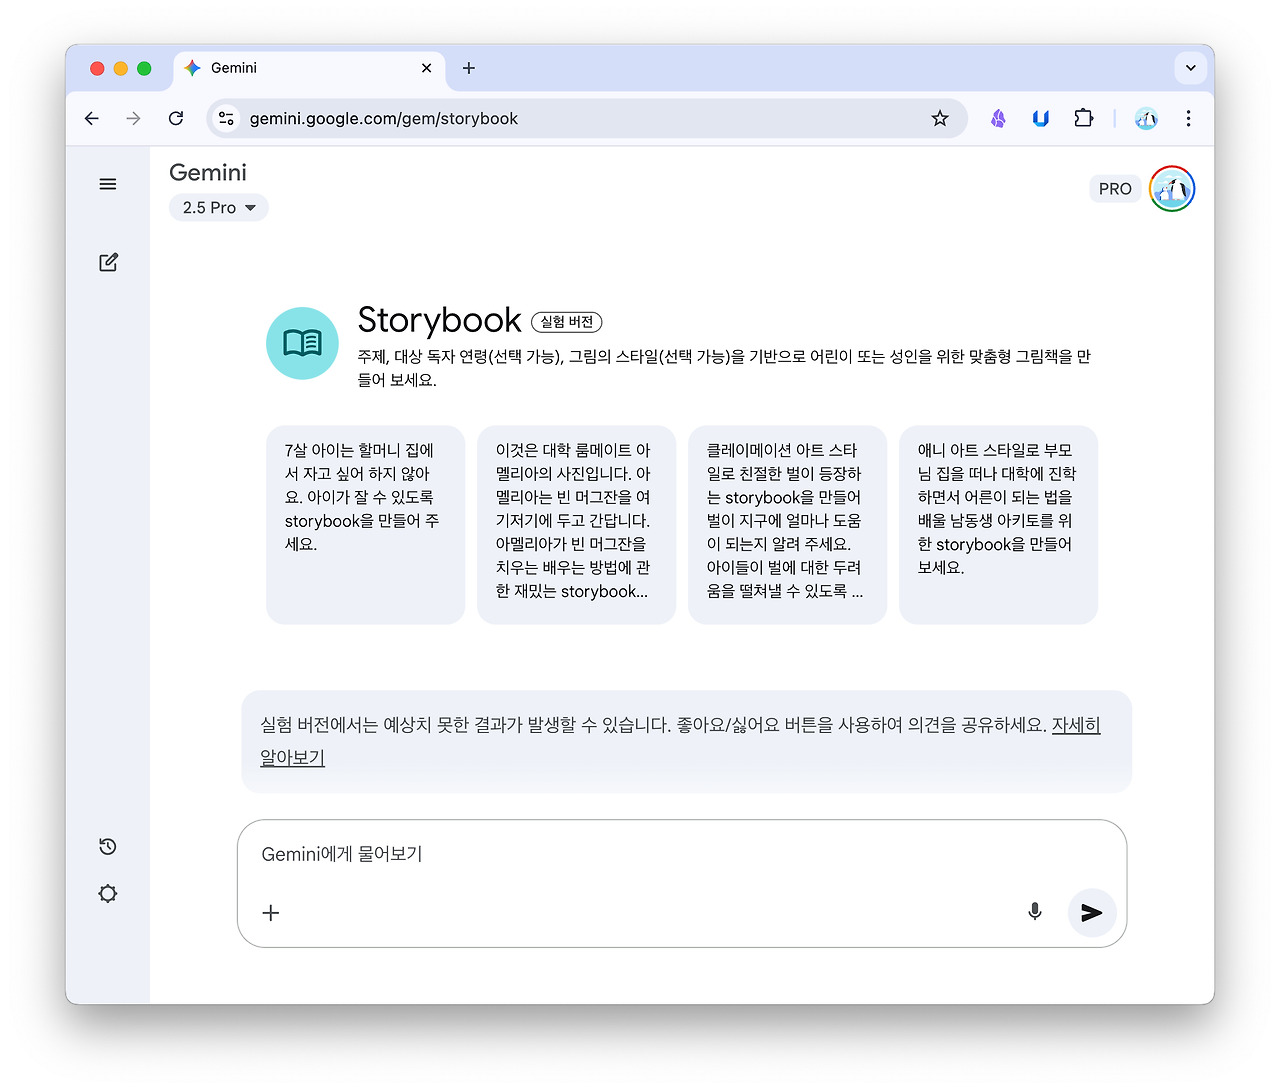Screen dimensions: 1280x1091
Task: Expand the tab search chevron dropdown
Action: [x=1190, y=68]
